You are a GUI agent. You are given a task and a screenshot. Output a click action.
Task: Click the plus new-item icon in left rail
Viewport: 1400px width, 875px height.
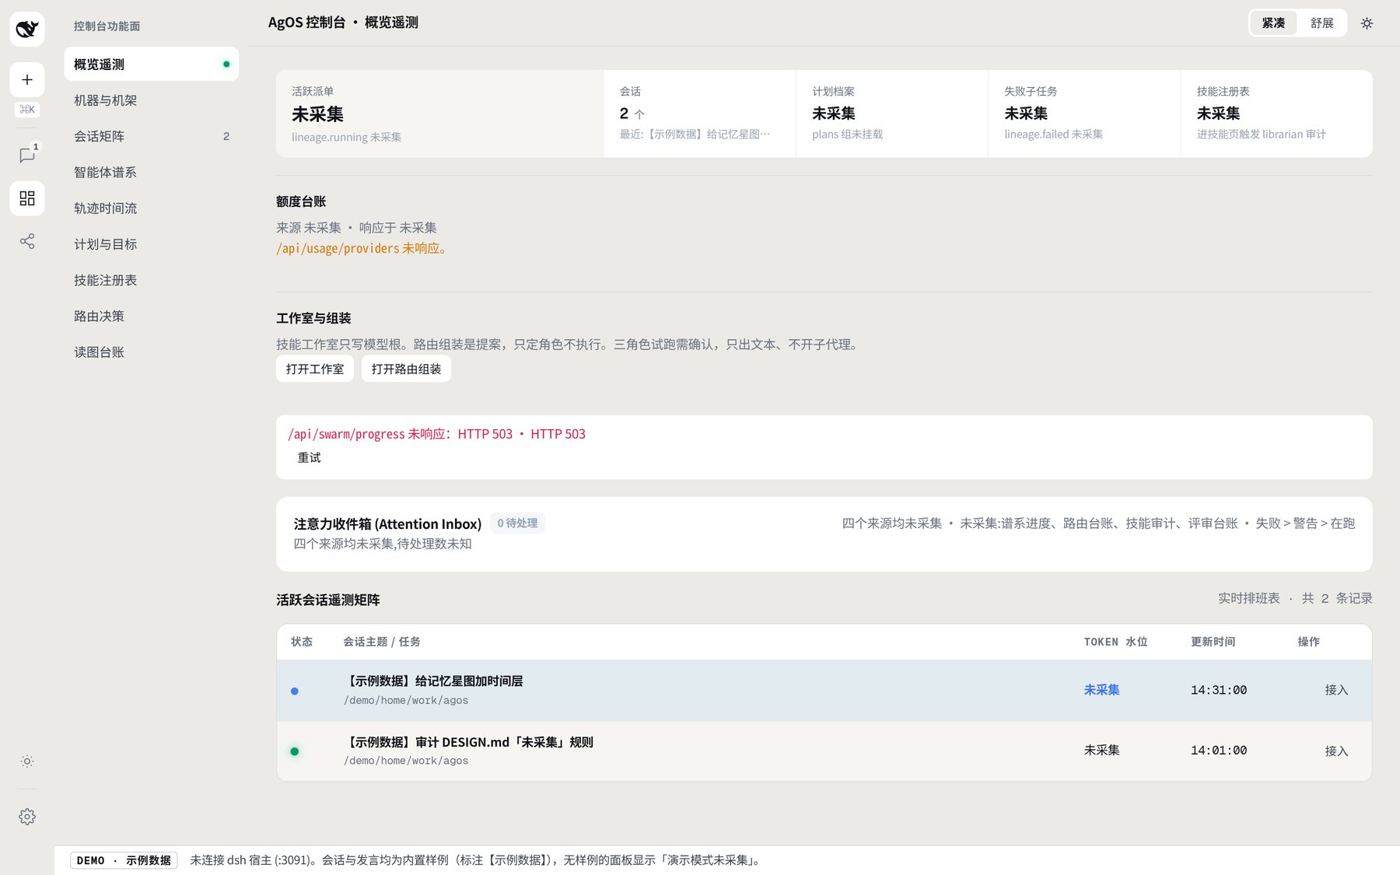pos(27,80)
